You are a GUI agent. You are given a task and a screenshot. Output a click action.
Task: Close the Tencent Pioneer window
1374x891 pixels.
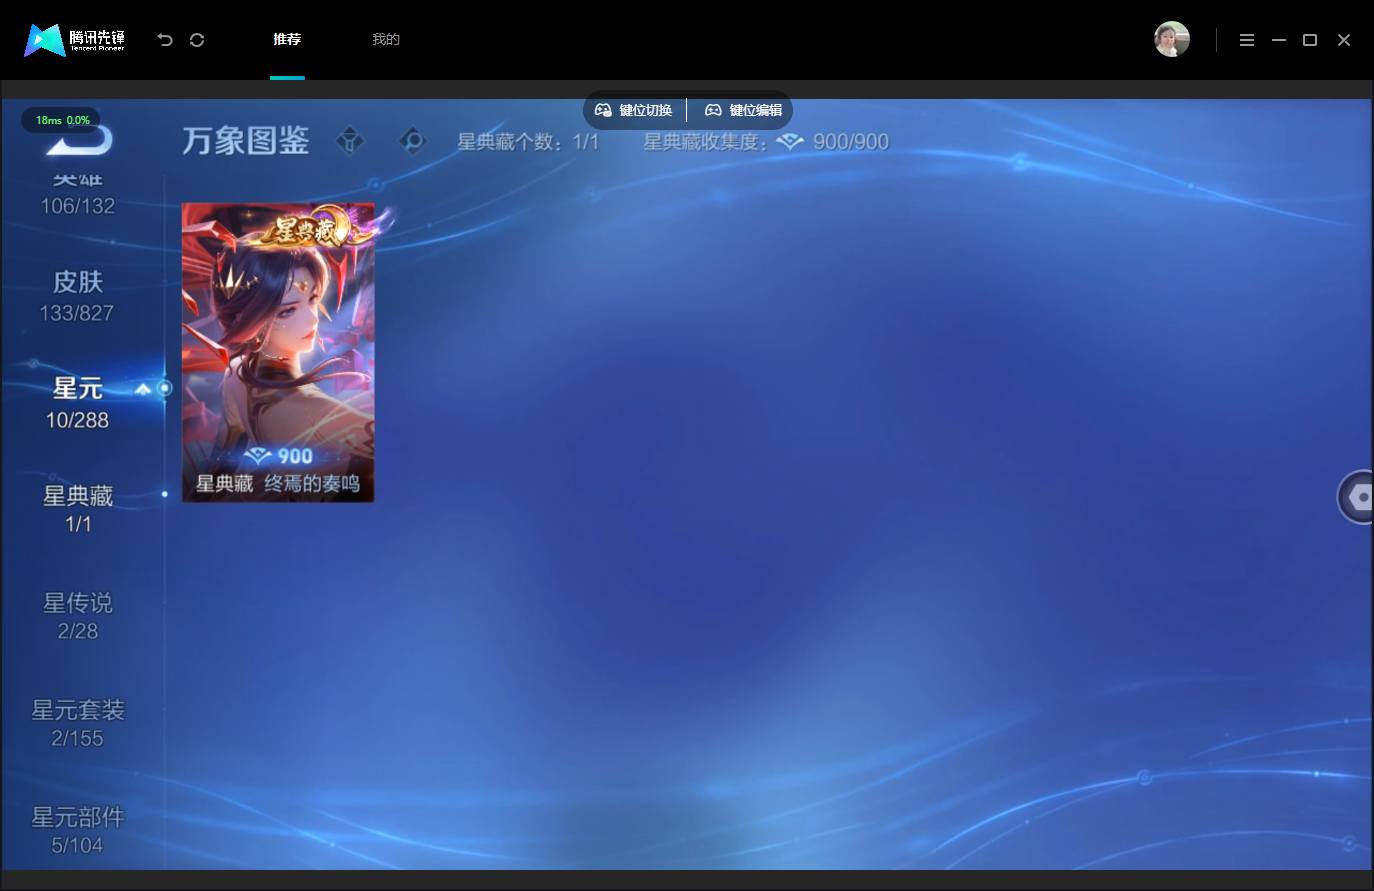pos(1344,40)
